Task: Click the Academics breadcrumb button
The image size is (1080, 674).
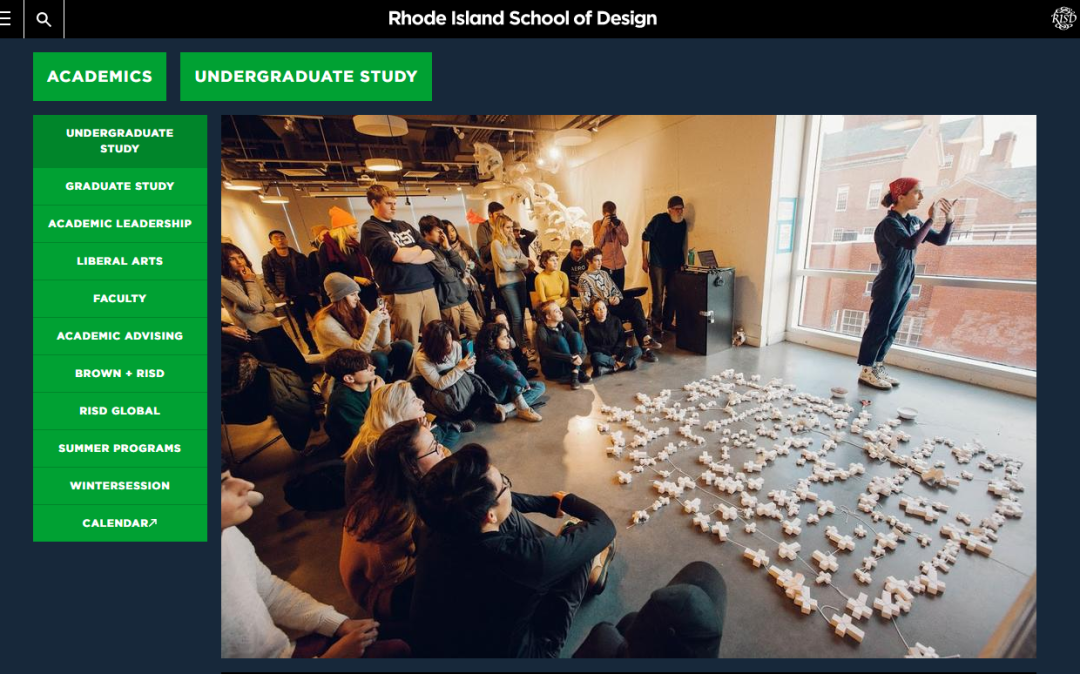Action: click(100, 76)
